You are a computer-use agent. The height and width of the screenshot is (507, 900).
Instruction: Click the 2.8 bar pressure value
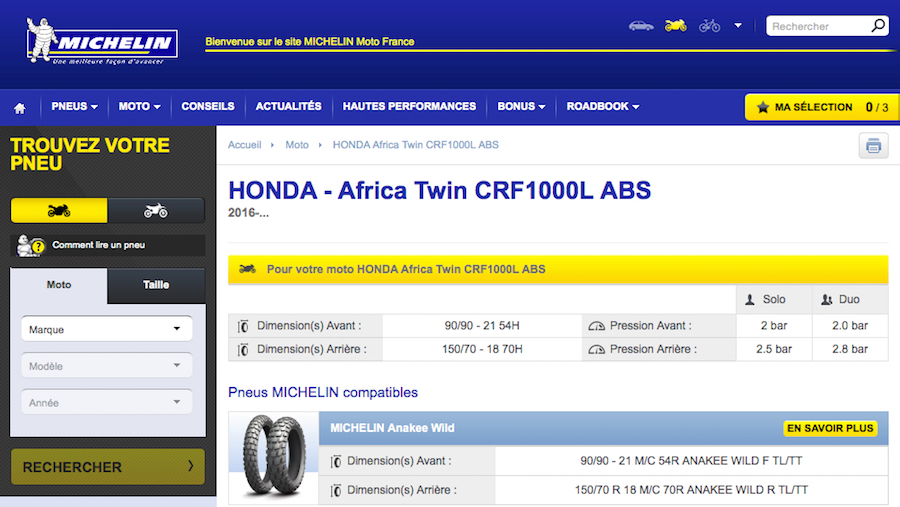pyautogui.click(x=850, y=349)
